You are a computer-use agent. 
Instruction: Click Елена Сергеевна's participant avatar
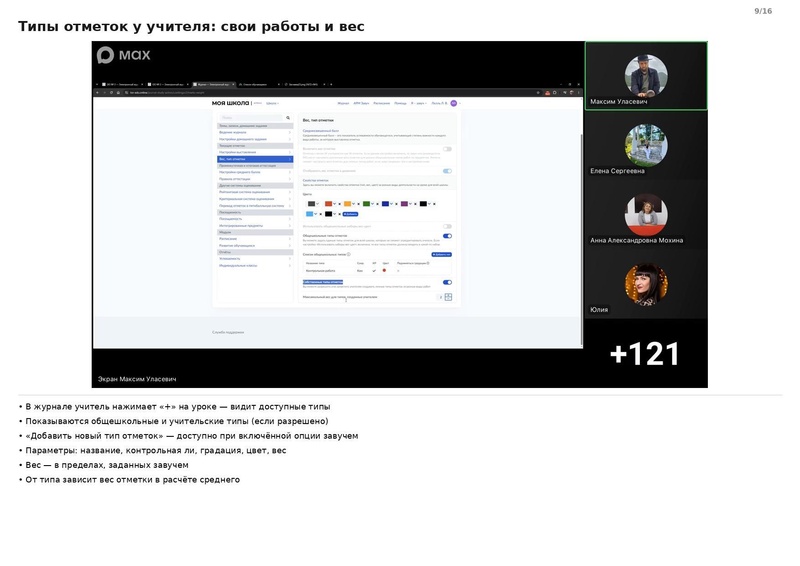pyautogui.click(x=646, y=145)
